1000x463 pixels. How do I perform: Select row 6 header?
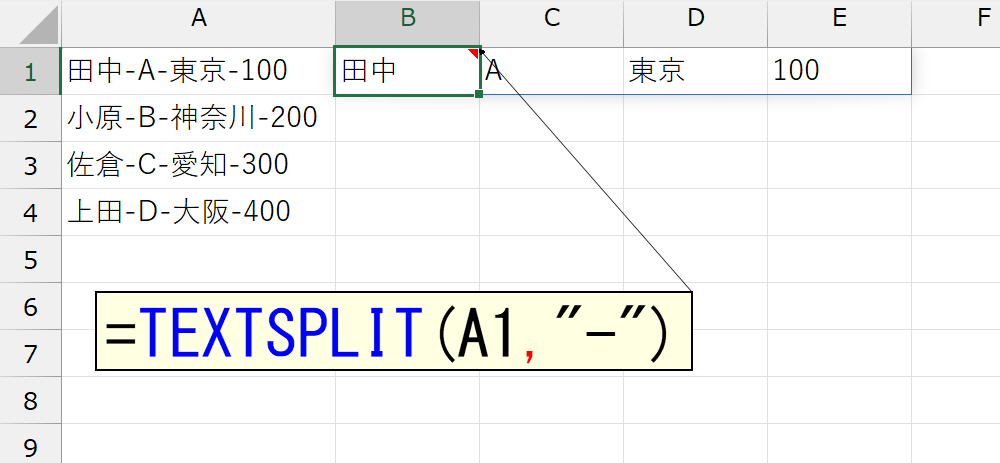click(31, 306)
